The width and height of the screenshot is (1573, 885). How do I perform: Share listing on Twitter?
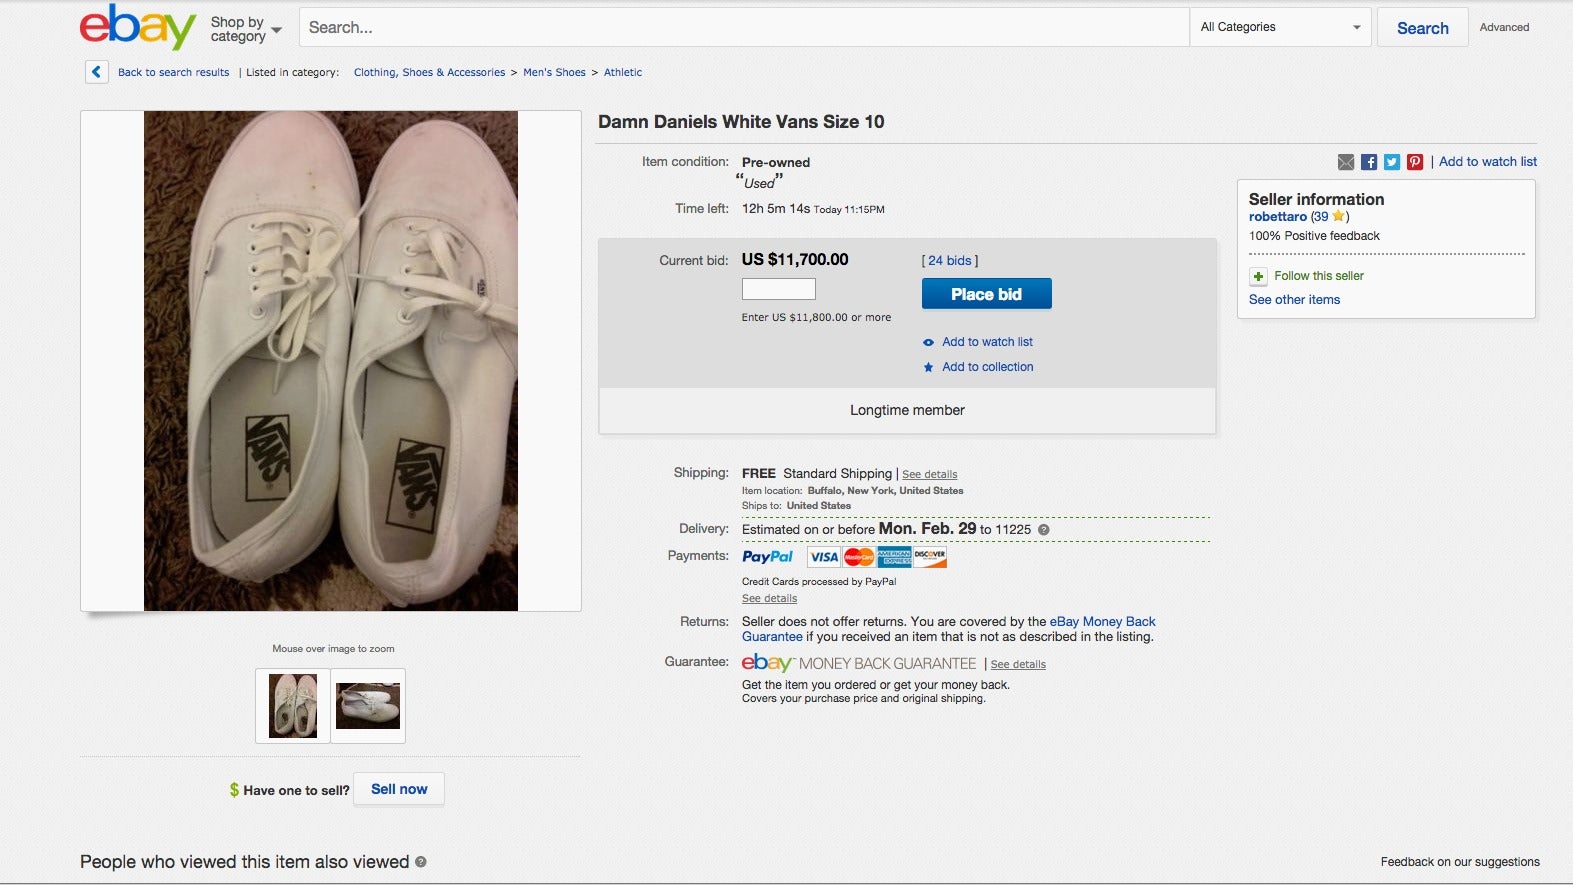click(x=1392, y=162)
